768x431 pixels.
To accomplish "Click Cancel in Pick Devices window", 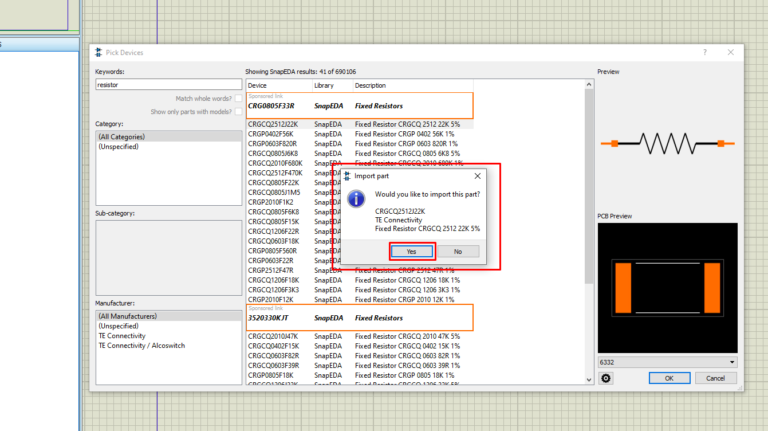I will click(x=715, y=378).
